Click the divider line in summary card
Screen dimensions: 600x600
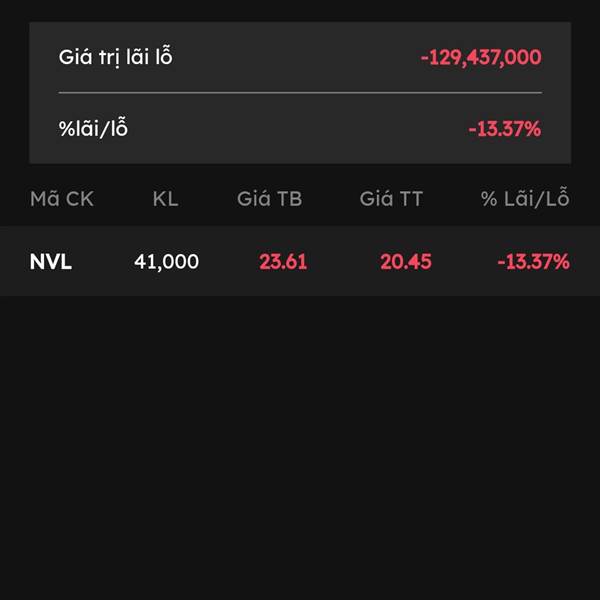pyautogui.click(x=300, y=93)
